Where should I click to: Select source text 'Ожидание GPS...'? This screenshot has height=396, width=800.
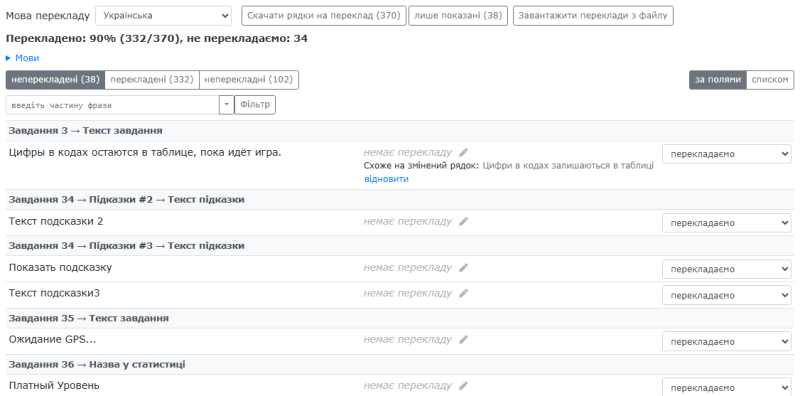pyautogui.click(x=53, y=339)
